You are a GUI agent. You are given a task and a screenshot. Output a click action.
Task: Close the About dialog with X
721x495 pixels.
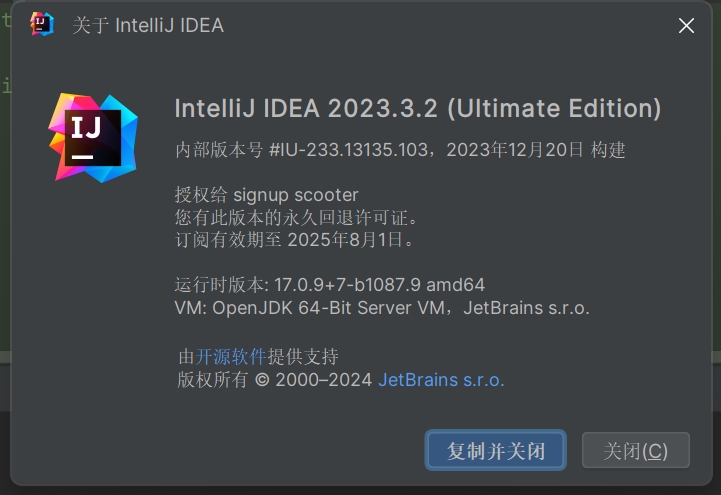point(686,26)
